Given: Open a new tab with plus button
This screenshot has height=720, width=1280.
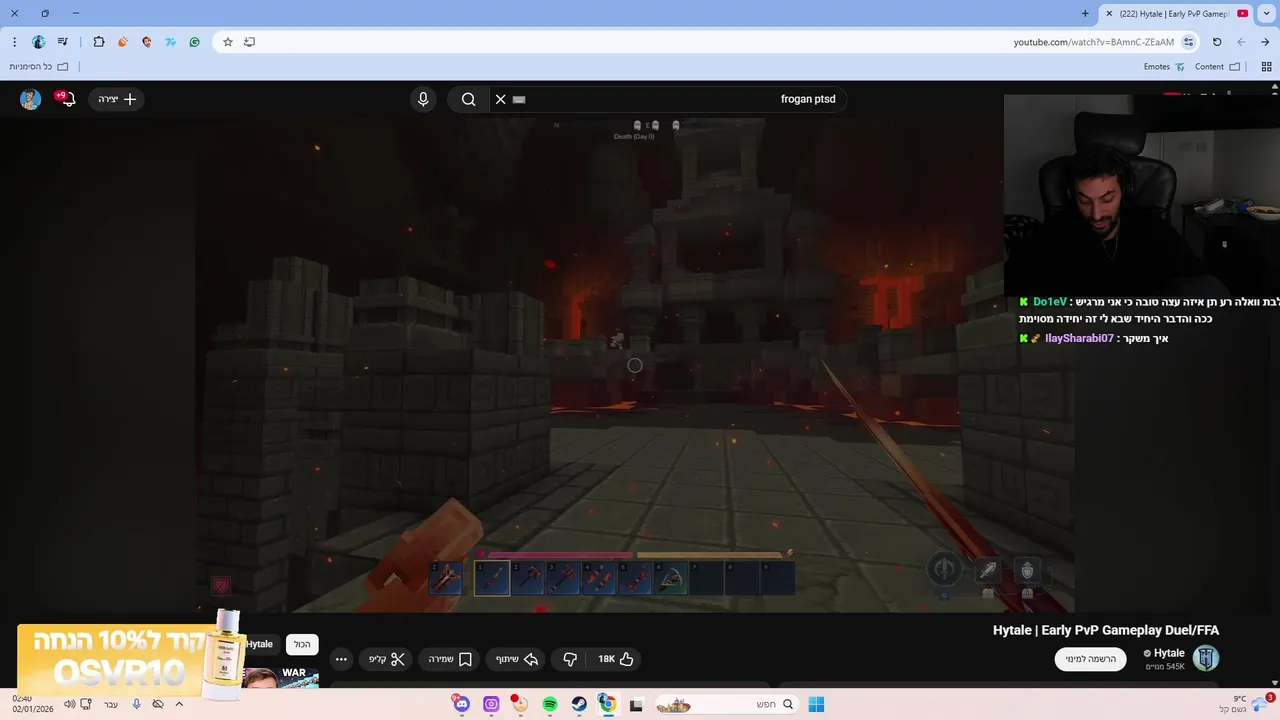Looking at the screenshot, I should click(1085, 14).
